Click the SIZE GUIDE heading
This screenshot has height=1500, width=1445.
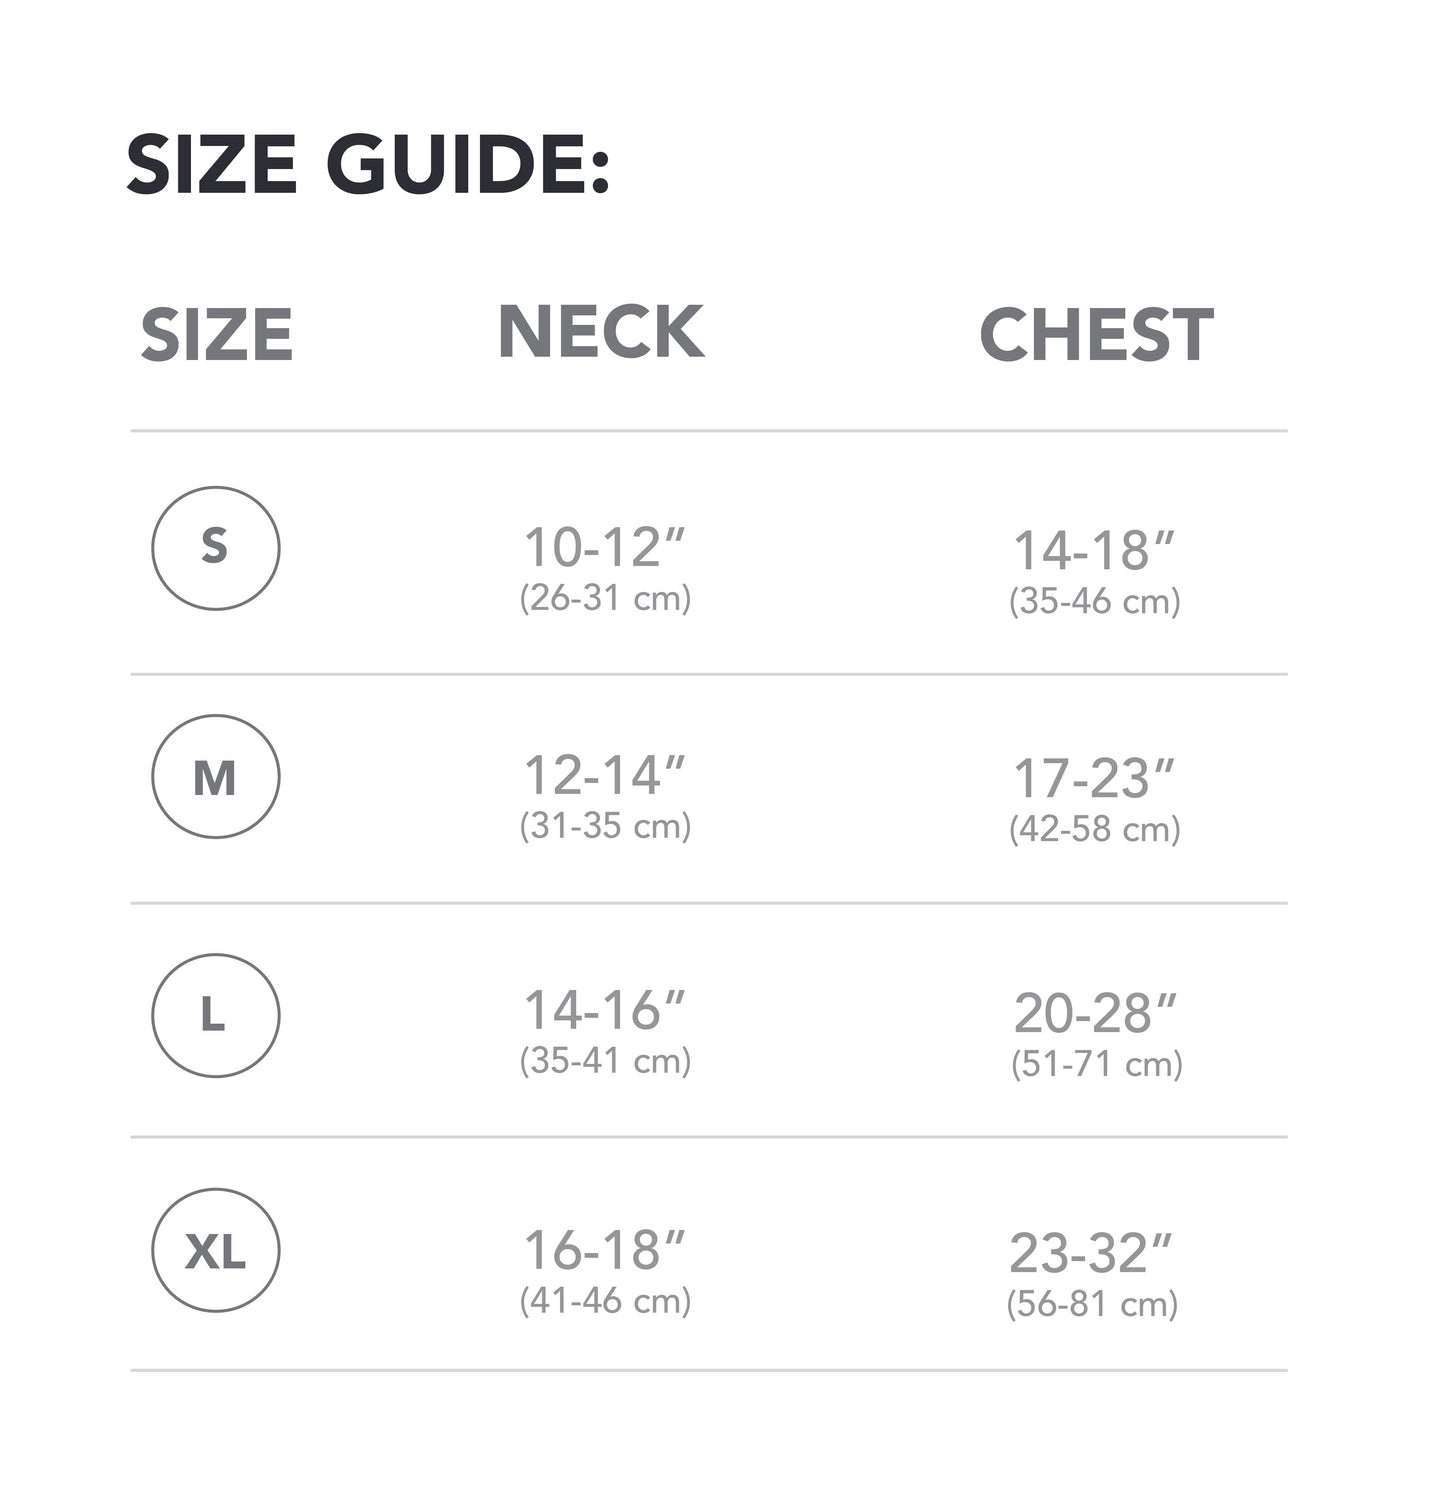point(367,164)
